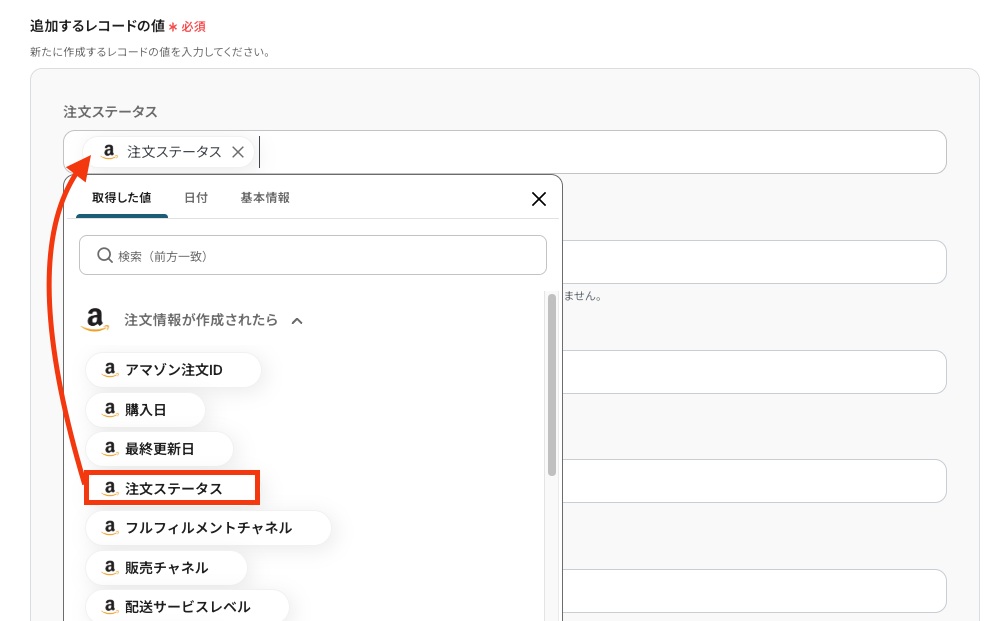Close the value picker popup

(x=539, y=199)
